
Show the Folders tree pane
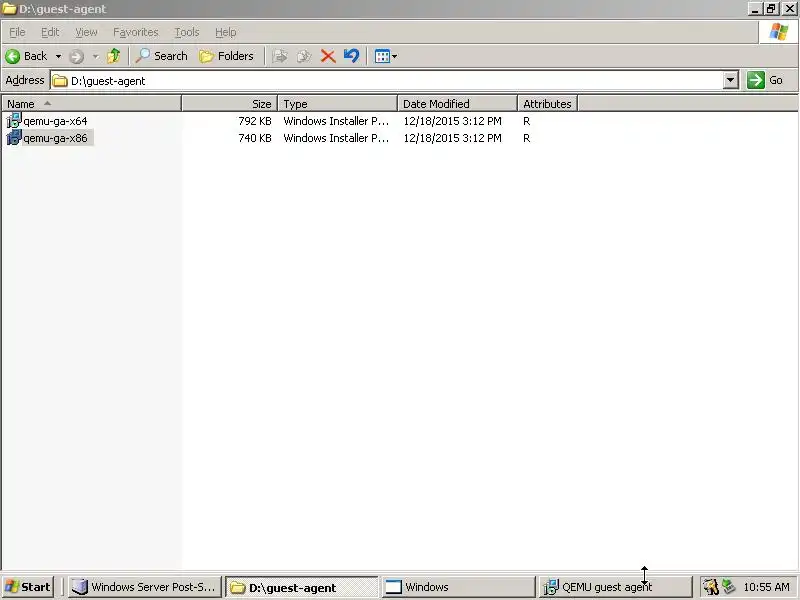point(226,56)
